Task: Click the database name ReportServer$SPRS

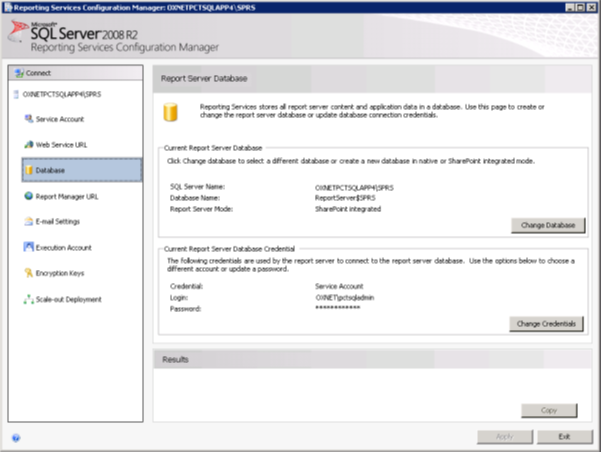Action: 345,198
